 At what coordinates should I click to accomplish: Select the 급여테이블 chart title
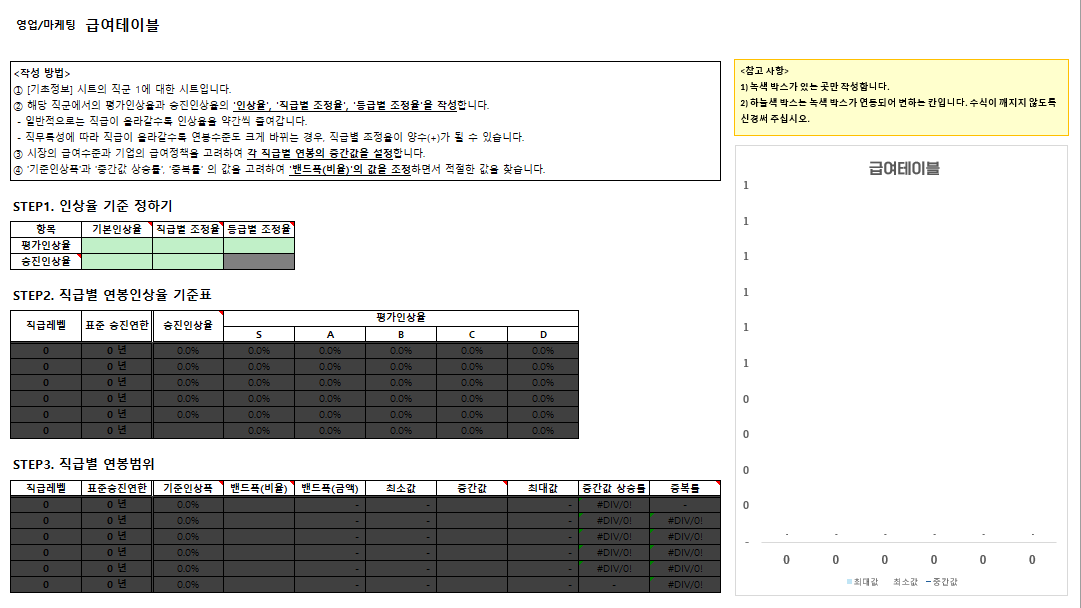click(x=903, y=168)
